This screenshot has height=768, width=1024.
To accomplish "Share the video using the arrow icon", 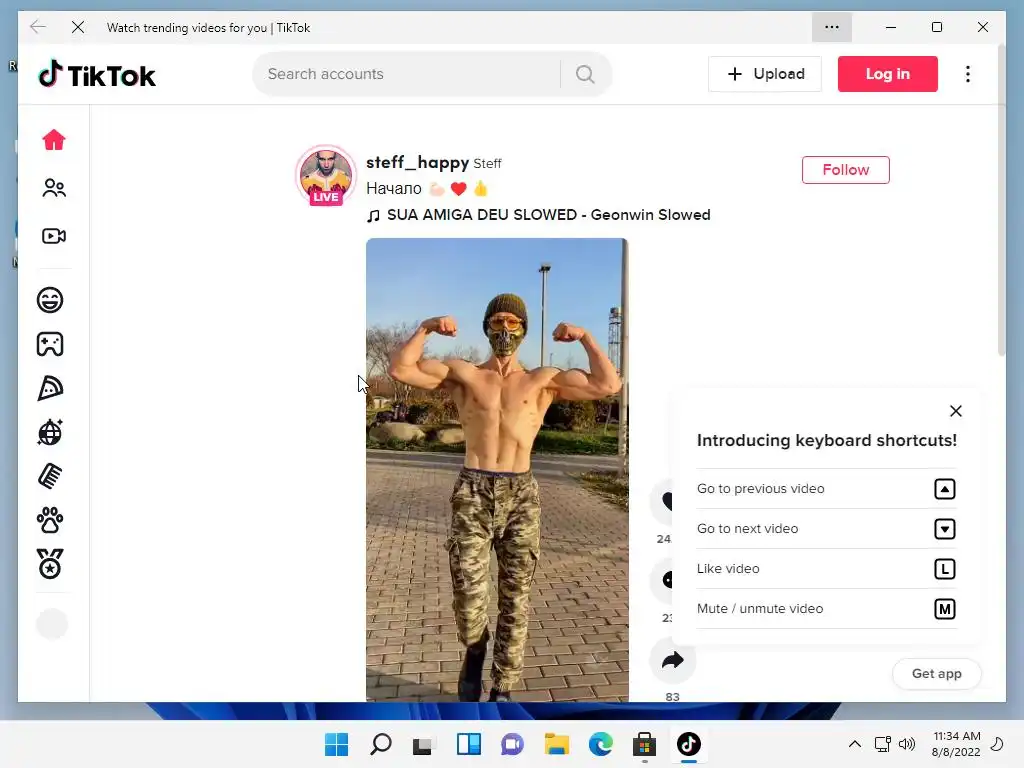I will click(672, 660).
